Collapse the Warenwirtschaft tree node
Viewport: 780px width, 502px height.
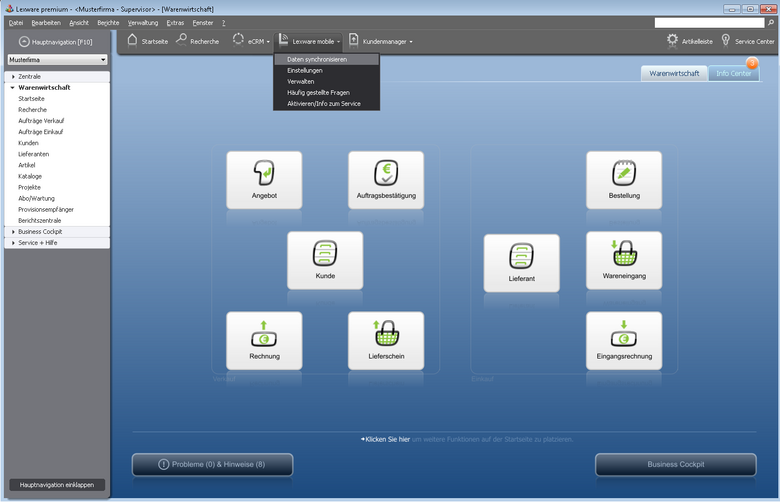click(13, 88)
